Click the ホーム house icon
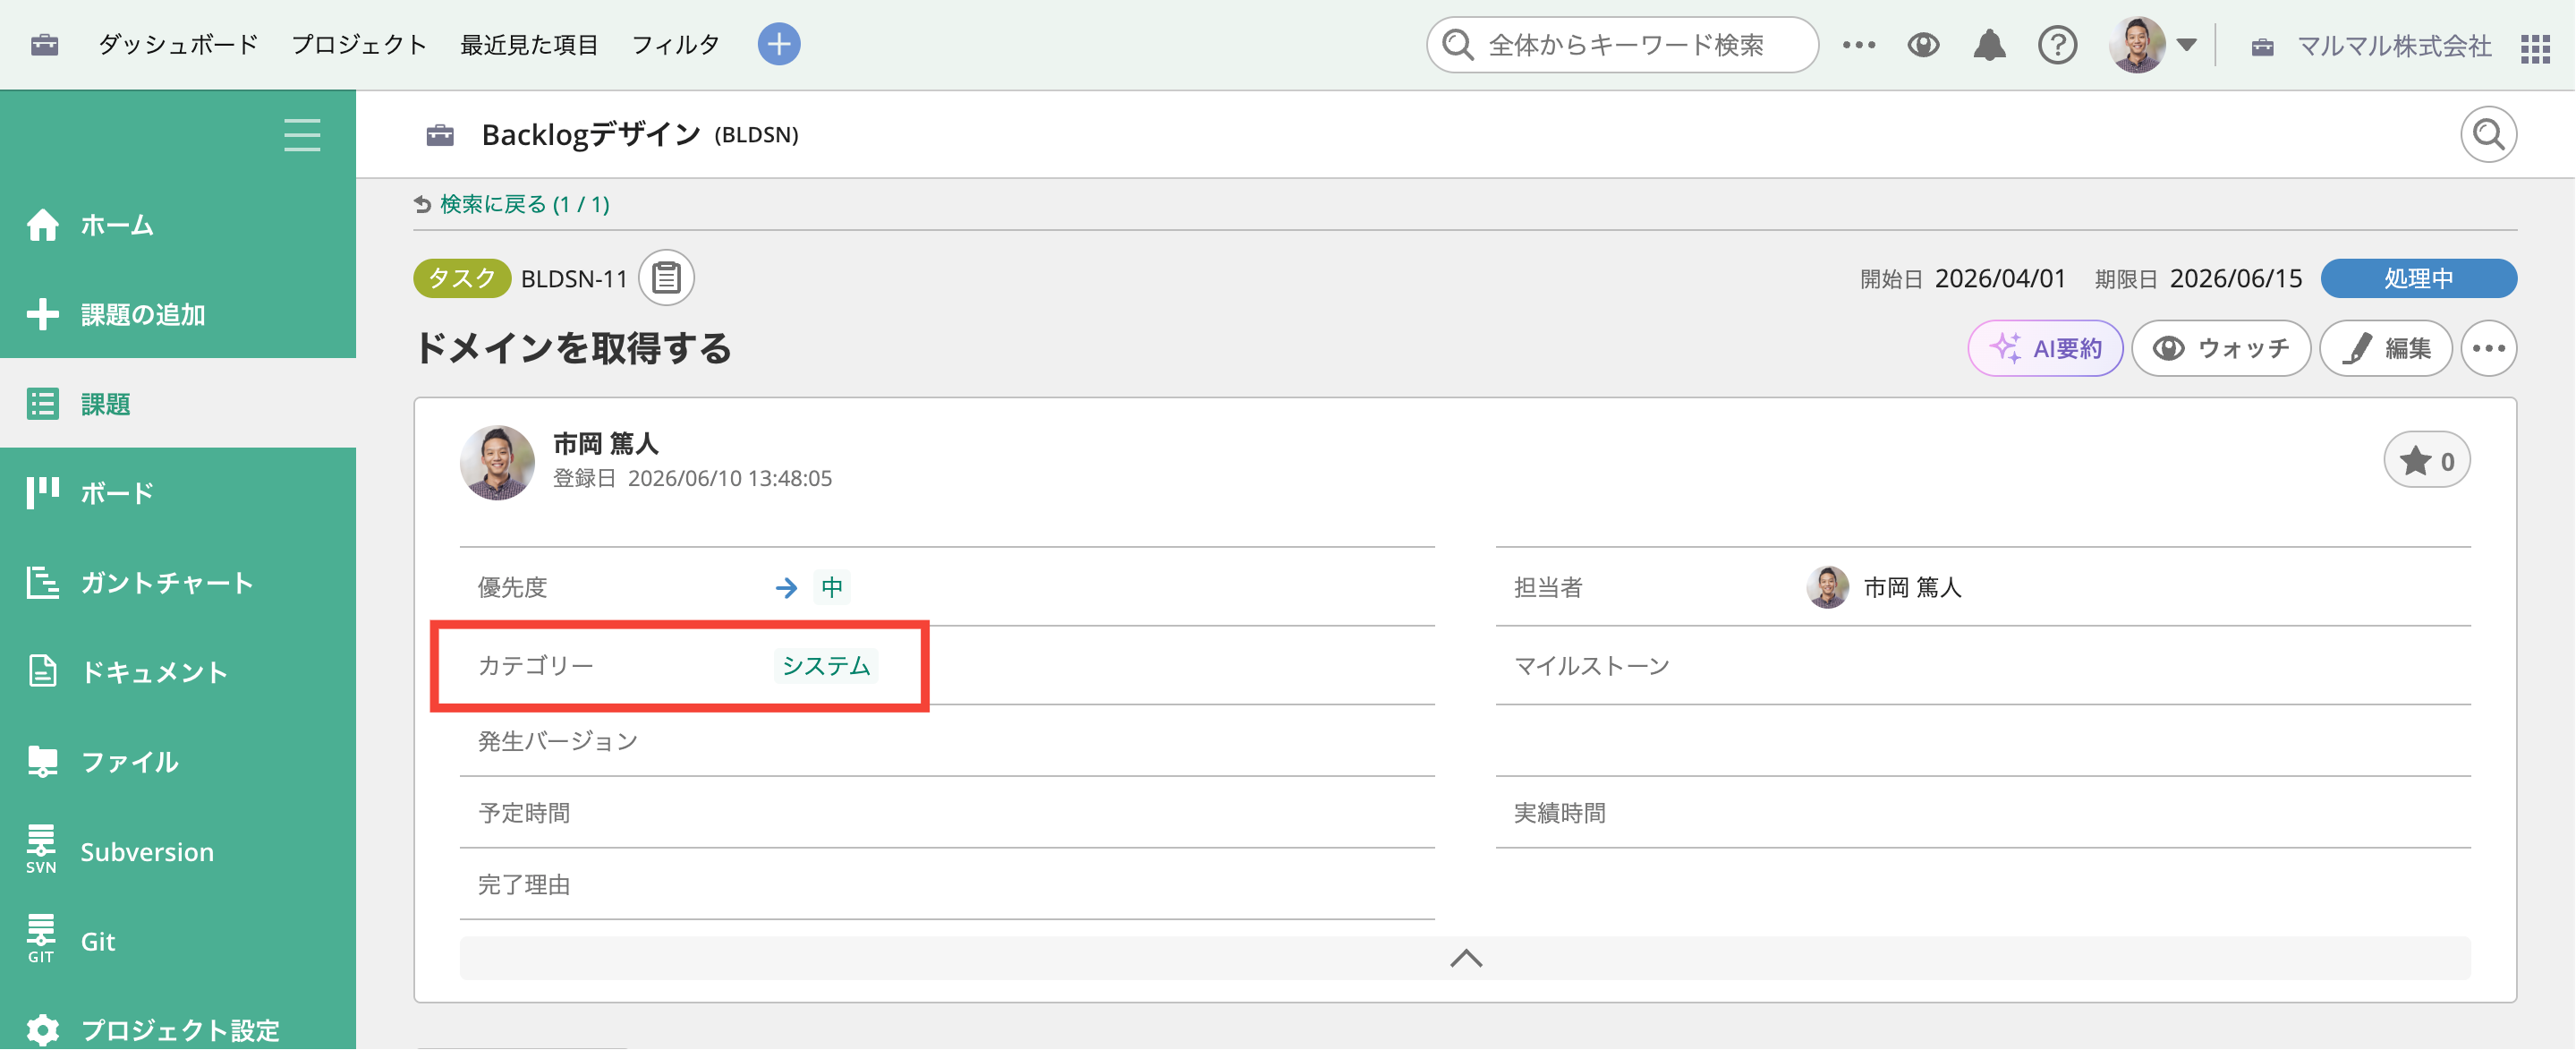Screen dimensions: 2576x1050 point(42,225)
